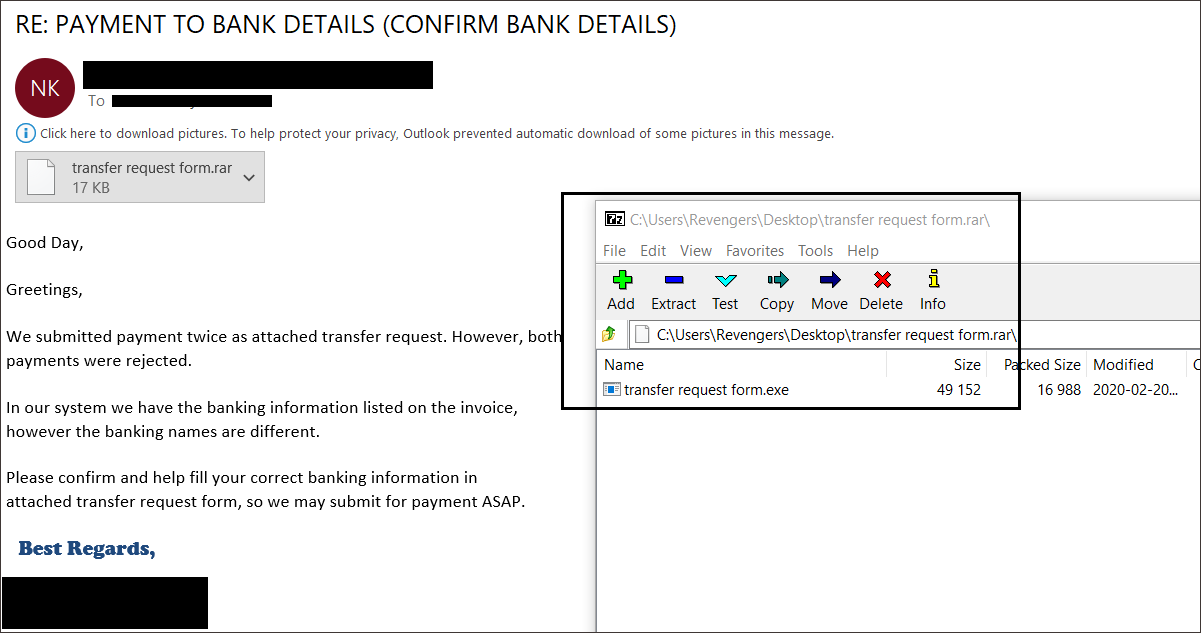Select the Move arrow icon
The height and width of the screenshot is (633, 1201).
(x=829, y=280)
